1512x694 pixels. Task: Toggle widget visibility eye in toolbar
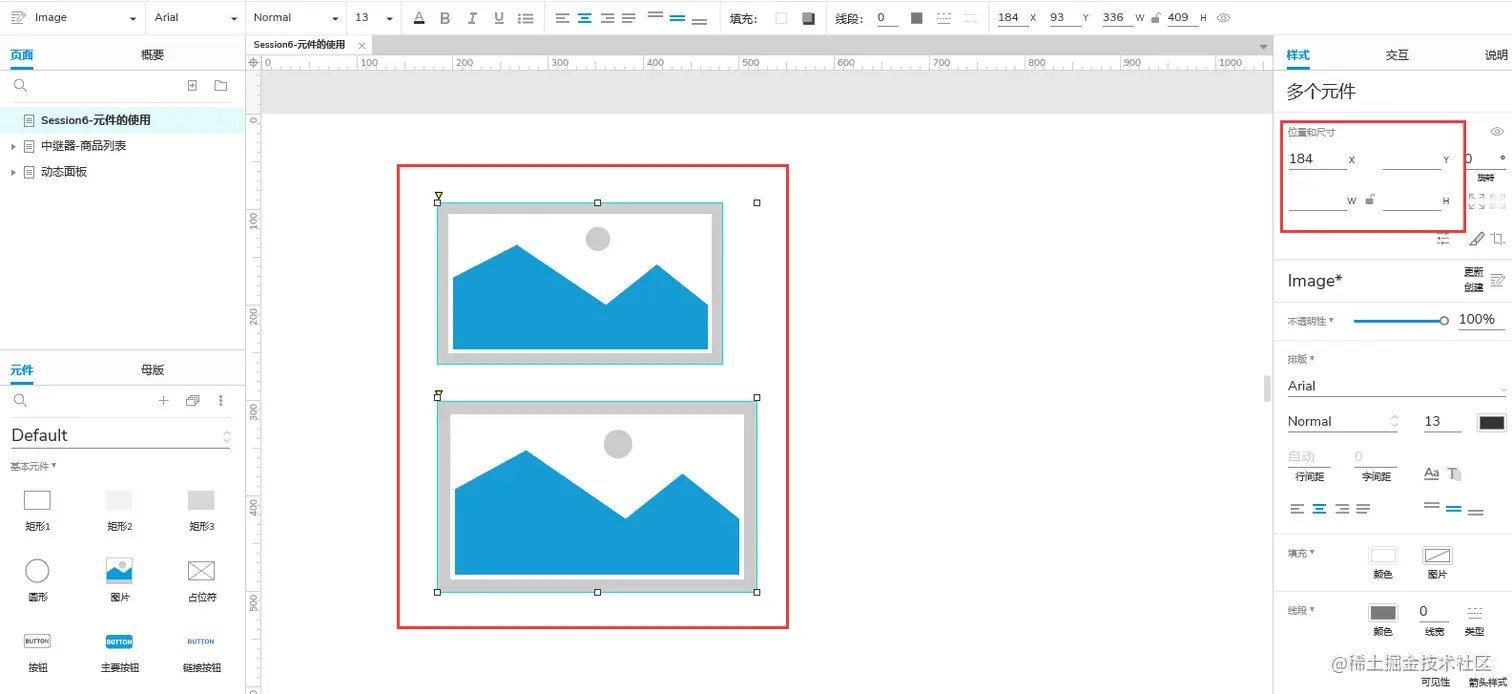[x=1223, y=18]
